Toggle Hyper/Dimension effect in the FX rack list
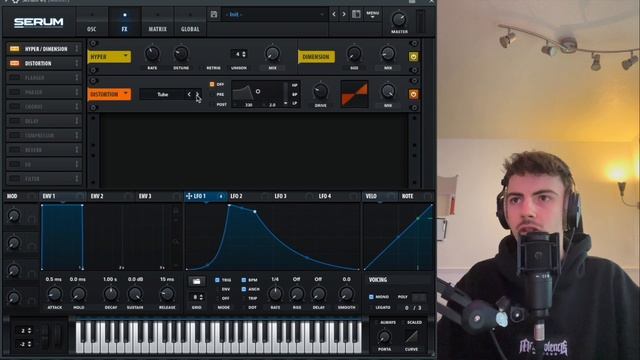The image size is (640, 360). (x=15, y=49)
